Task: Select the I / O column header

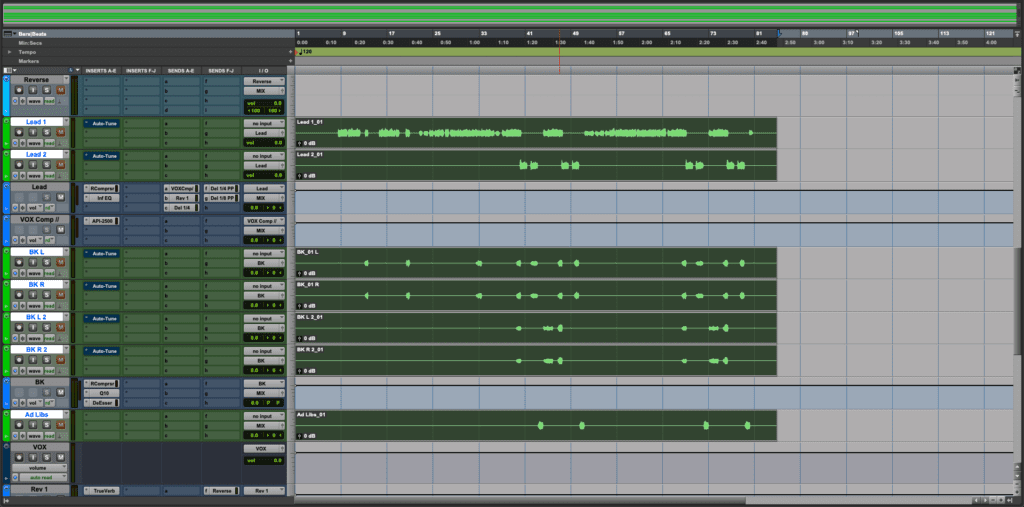Action: point(264,70)
